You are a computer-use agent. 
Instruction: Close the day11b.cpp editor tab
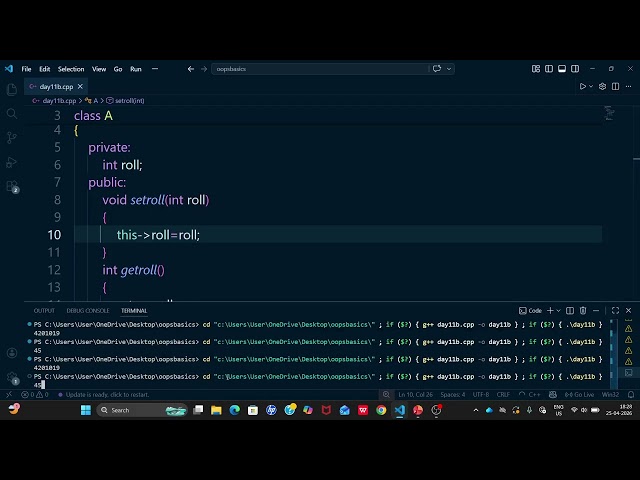tap(80, 87)
